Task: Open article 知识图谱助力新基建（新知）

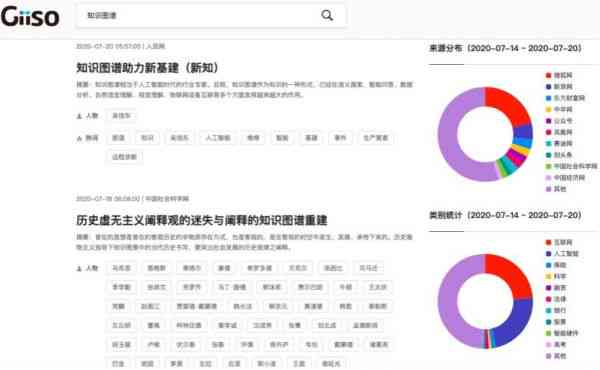Action: [x=147, y=68]
